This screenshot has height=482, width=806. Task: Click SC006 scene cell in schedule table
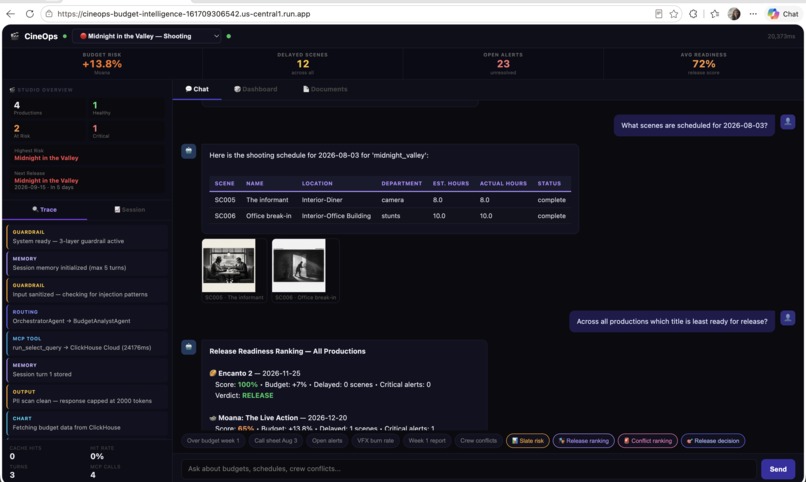[x=225, y=216]
